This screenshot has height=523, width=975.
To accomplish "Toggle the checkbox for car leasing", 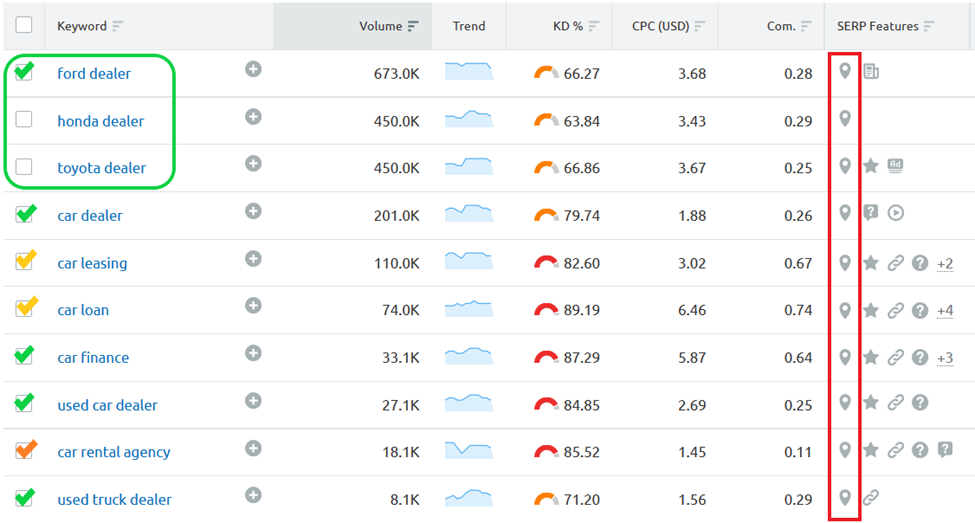I will pyautogui.click(x=25, y=260).
